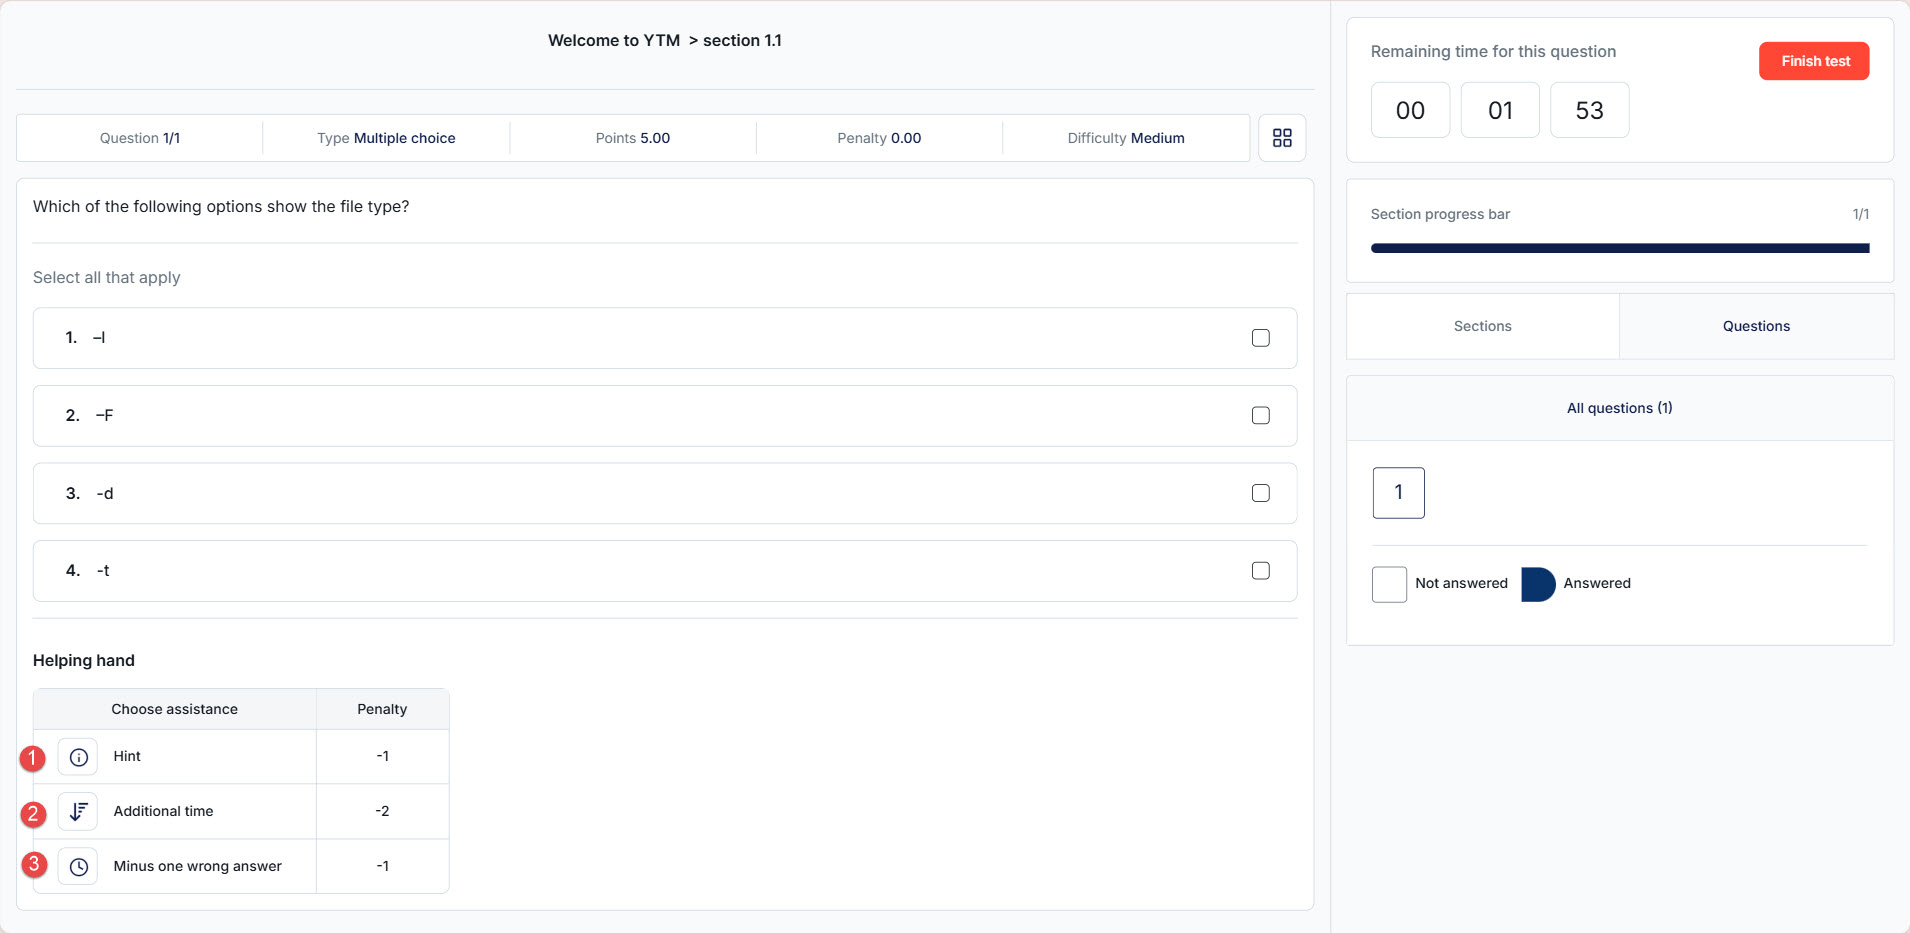The image size is (1910, 933).
Task: Click the Hint info icon
Action: pyautogui.click(x=78, y=757)
